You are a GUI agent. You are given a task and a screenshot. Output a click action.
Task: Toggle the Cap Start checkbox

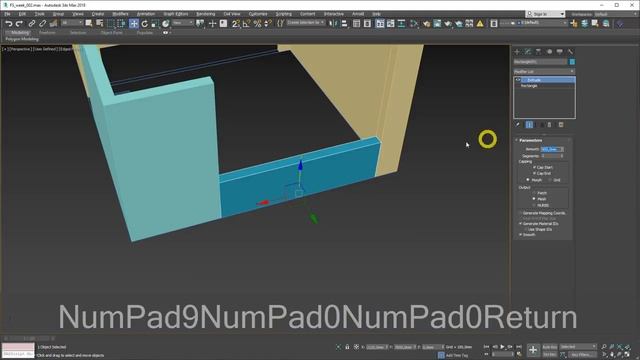pos(534,167)
